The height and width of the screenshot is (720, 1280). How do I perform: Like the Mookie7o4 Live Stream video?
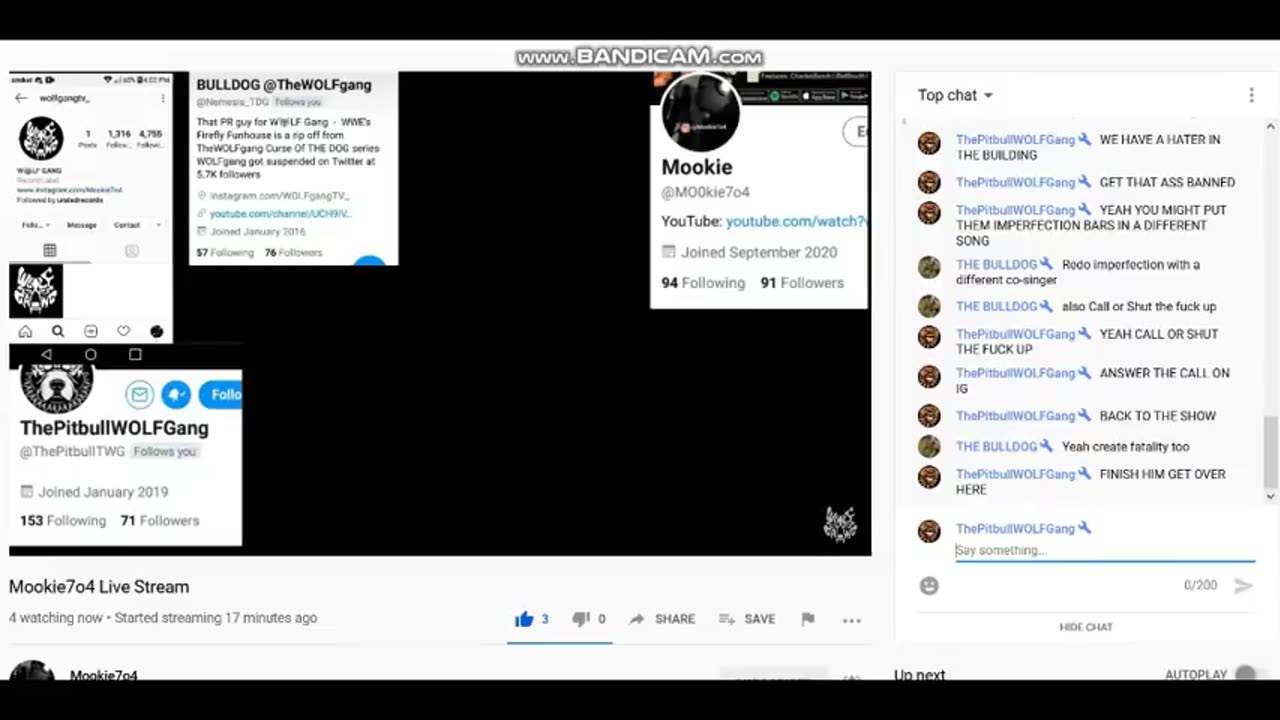click(x=531, y=619)
